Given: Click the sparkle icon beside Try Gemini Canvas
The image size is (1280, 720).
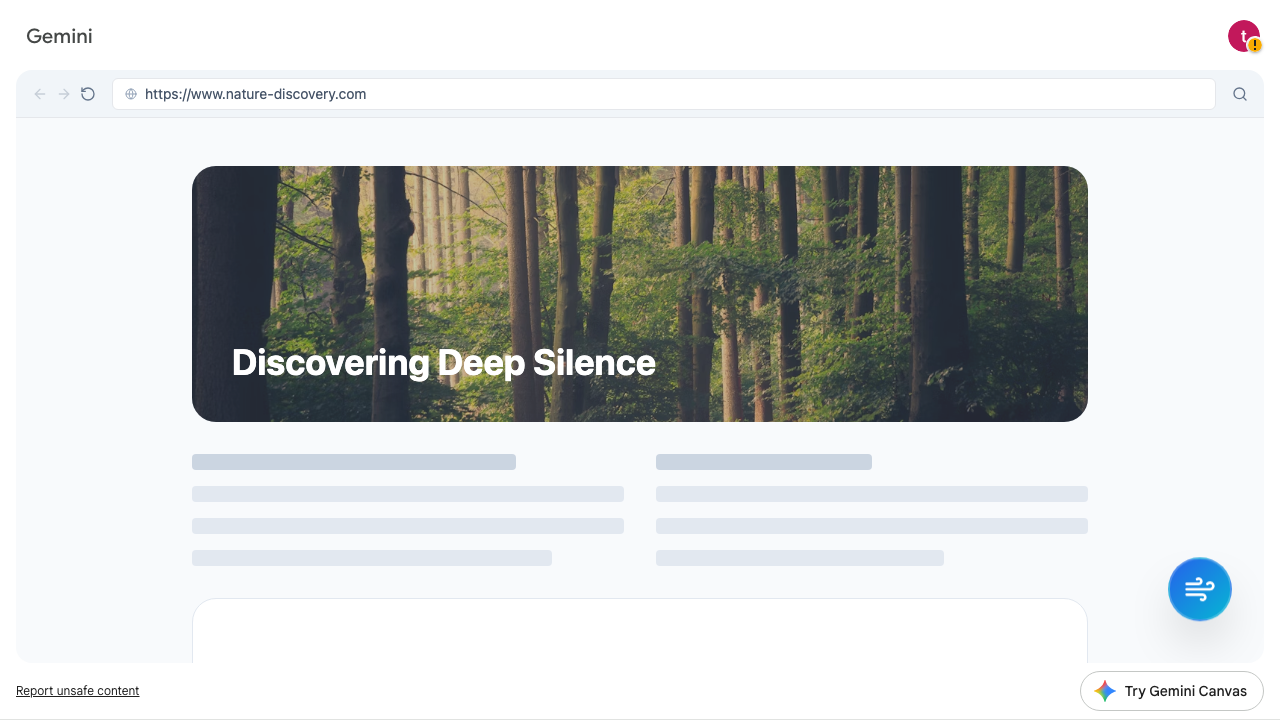Looking at the screenshot, I should (1105, 691).
